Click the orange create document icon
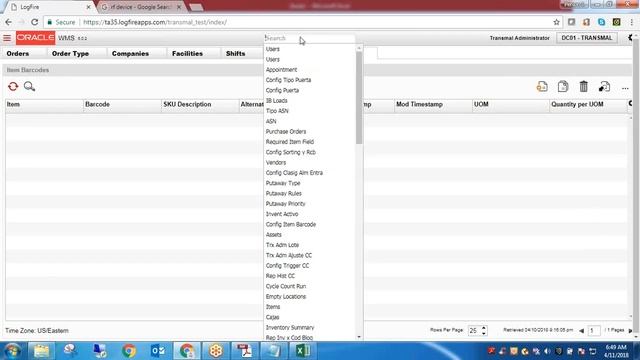Screen dimensions: 640x360 click(542, 87)
